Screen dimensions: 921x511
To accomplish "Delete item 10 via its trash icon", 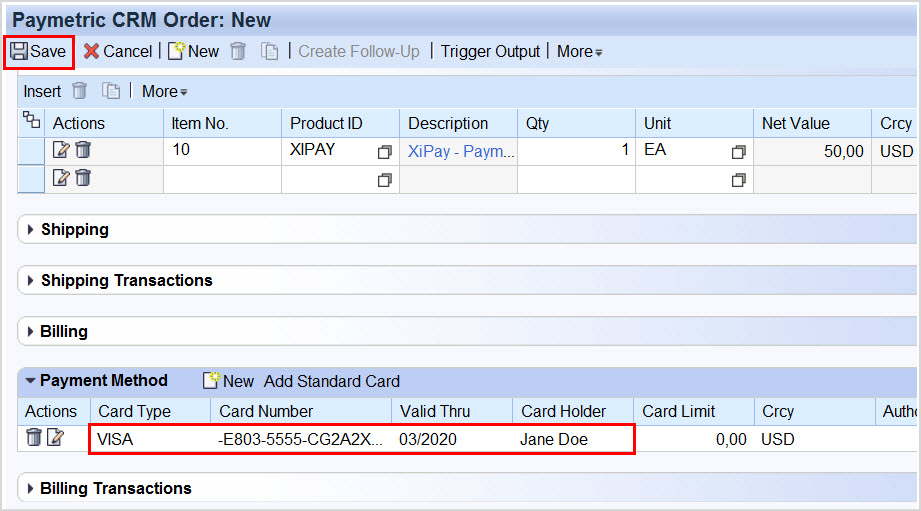I will pos(83,150).
